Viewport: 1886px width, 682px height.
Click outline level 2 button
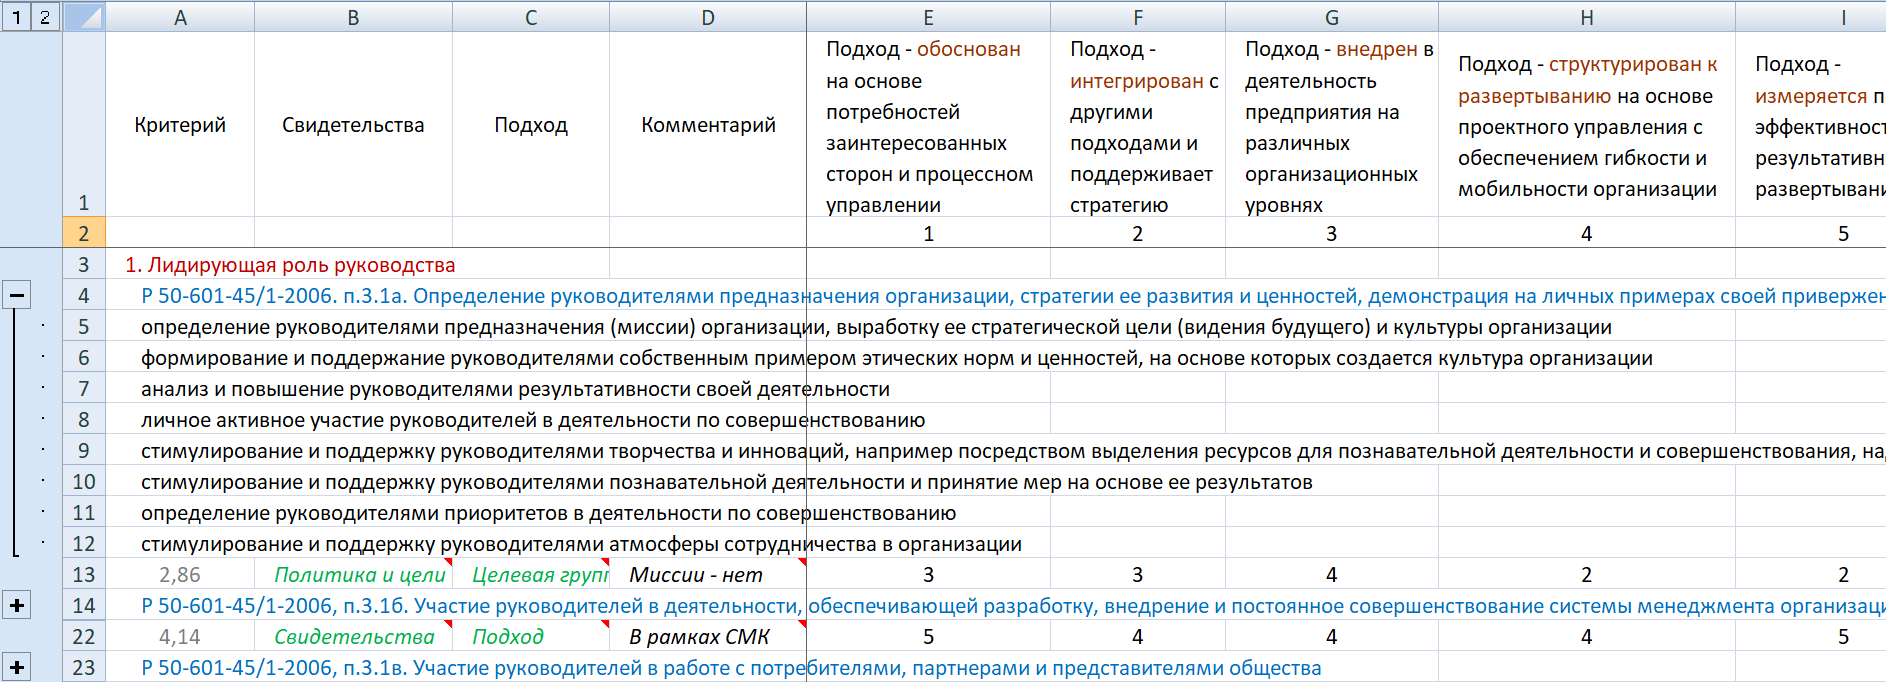(45, 17)
